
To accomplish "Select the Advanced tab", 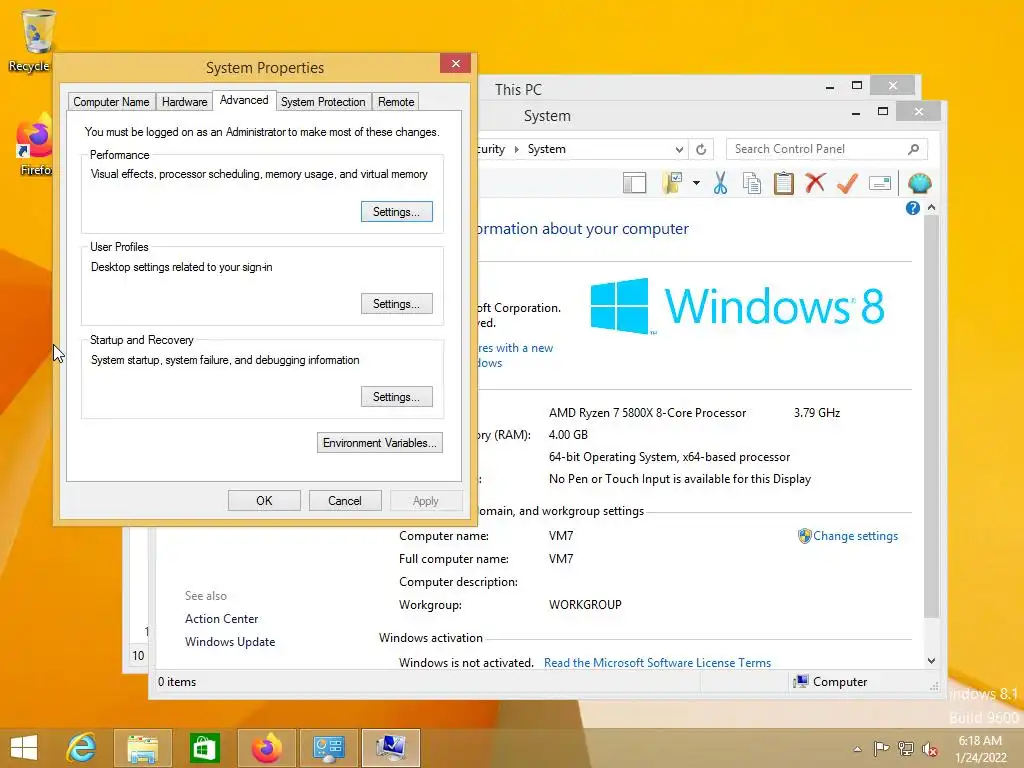I will click(244, 100).
